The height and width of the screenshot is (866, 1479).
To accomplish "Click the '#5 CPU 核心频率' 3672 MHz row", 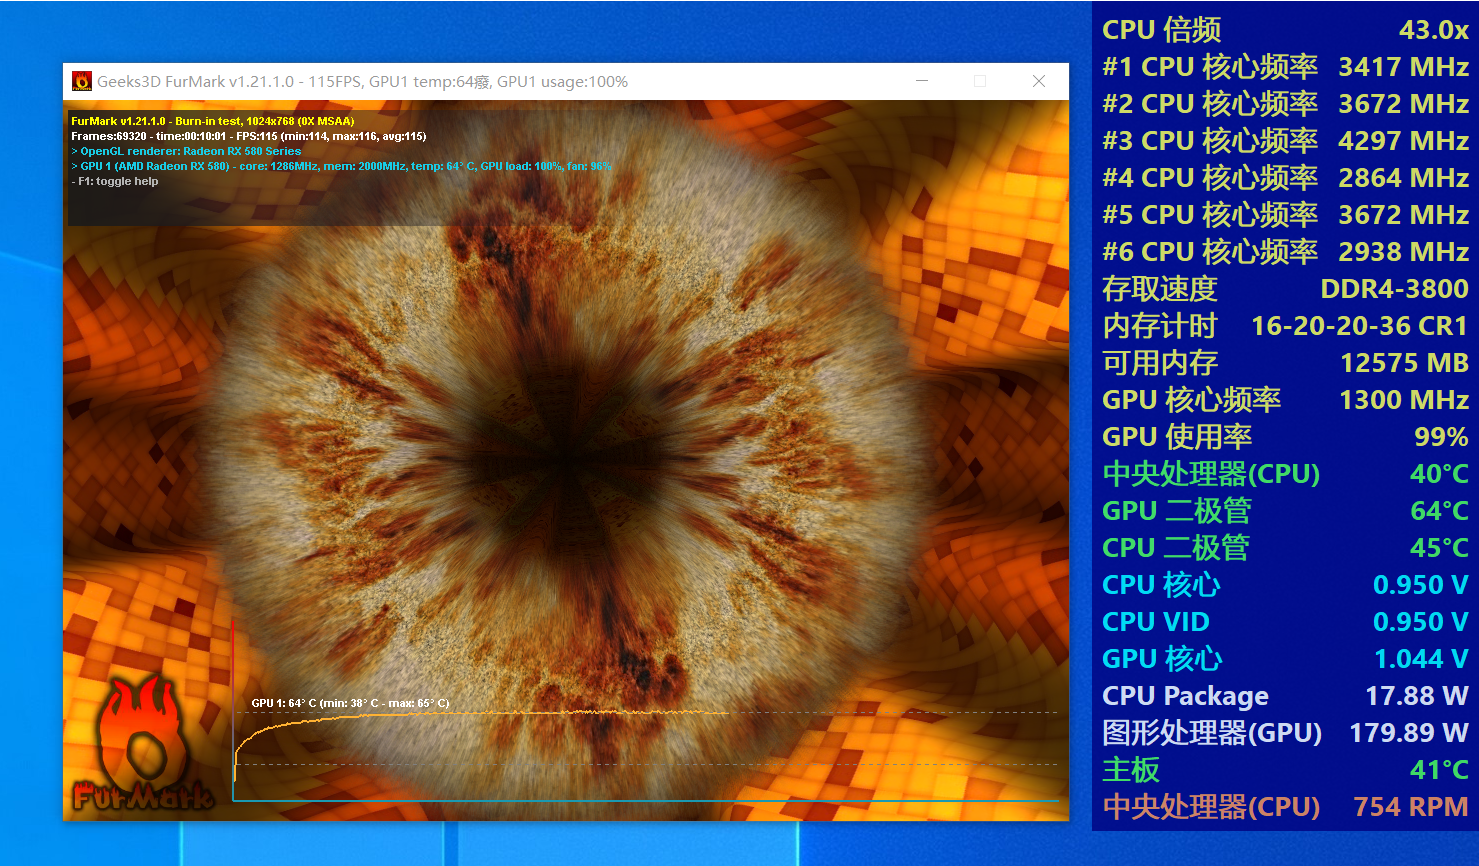I will pyautogui.click(x=1285, y=215).
